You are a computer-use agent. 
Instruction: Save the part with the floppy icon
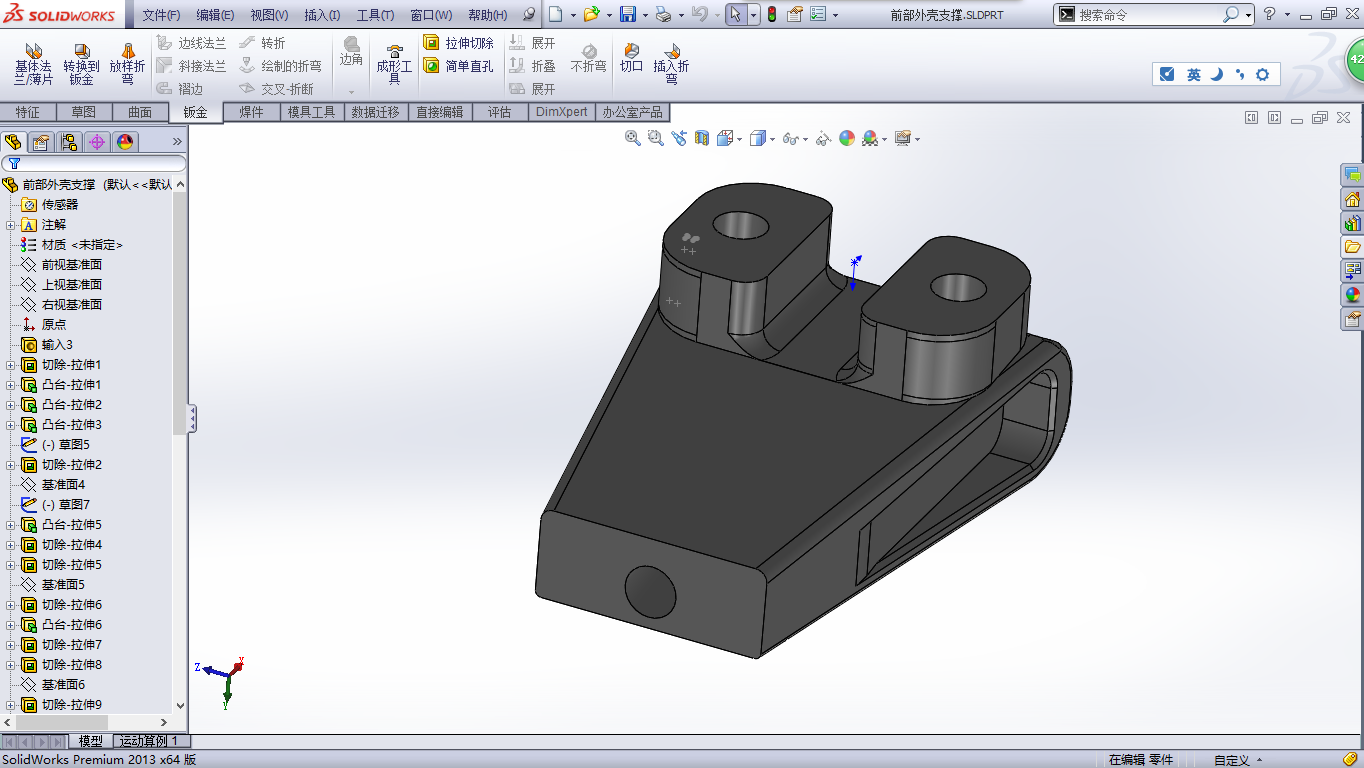pyautogui.click(x=628, y=14)
